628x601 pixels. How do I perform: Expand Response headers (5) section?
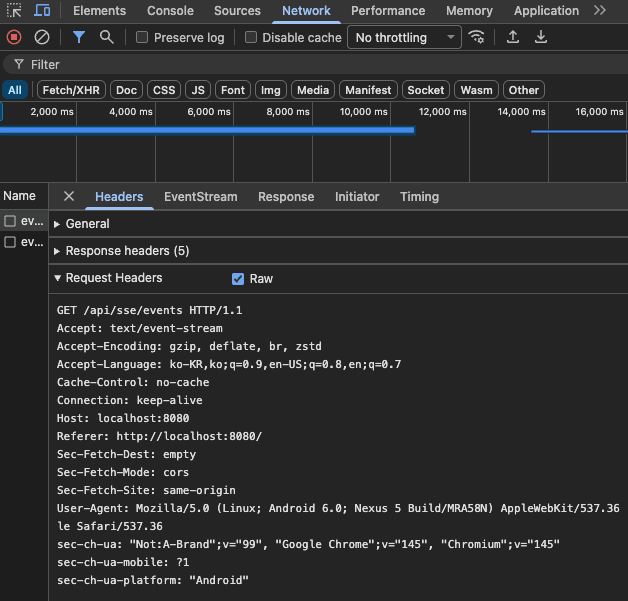click(x=126, y=251)
